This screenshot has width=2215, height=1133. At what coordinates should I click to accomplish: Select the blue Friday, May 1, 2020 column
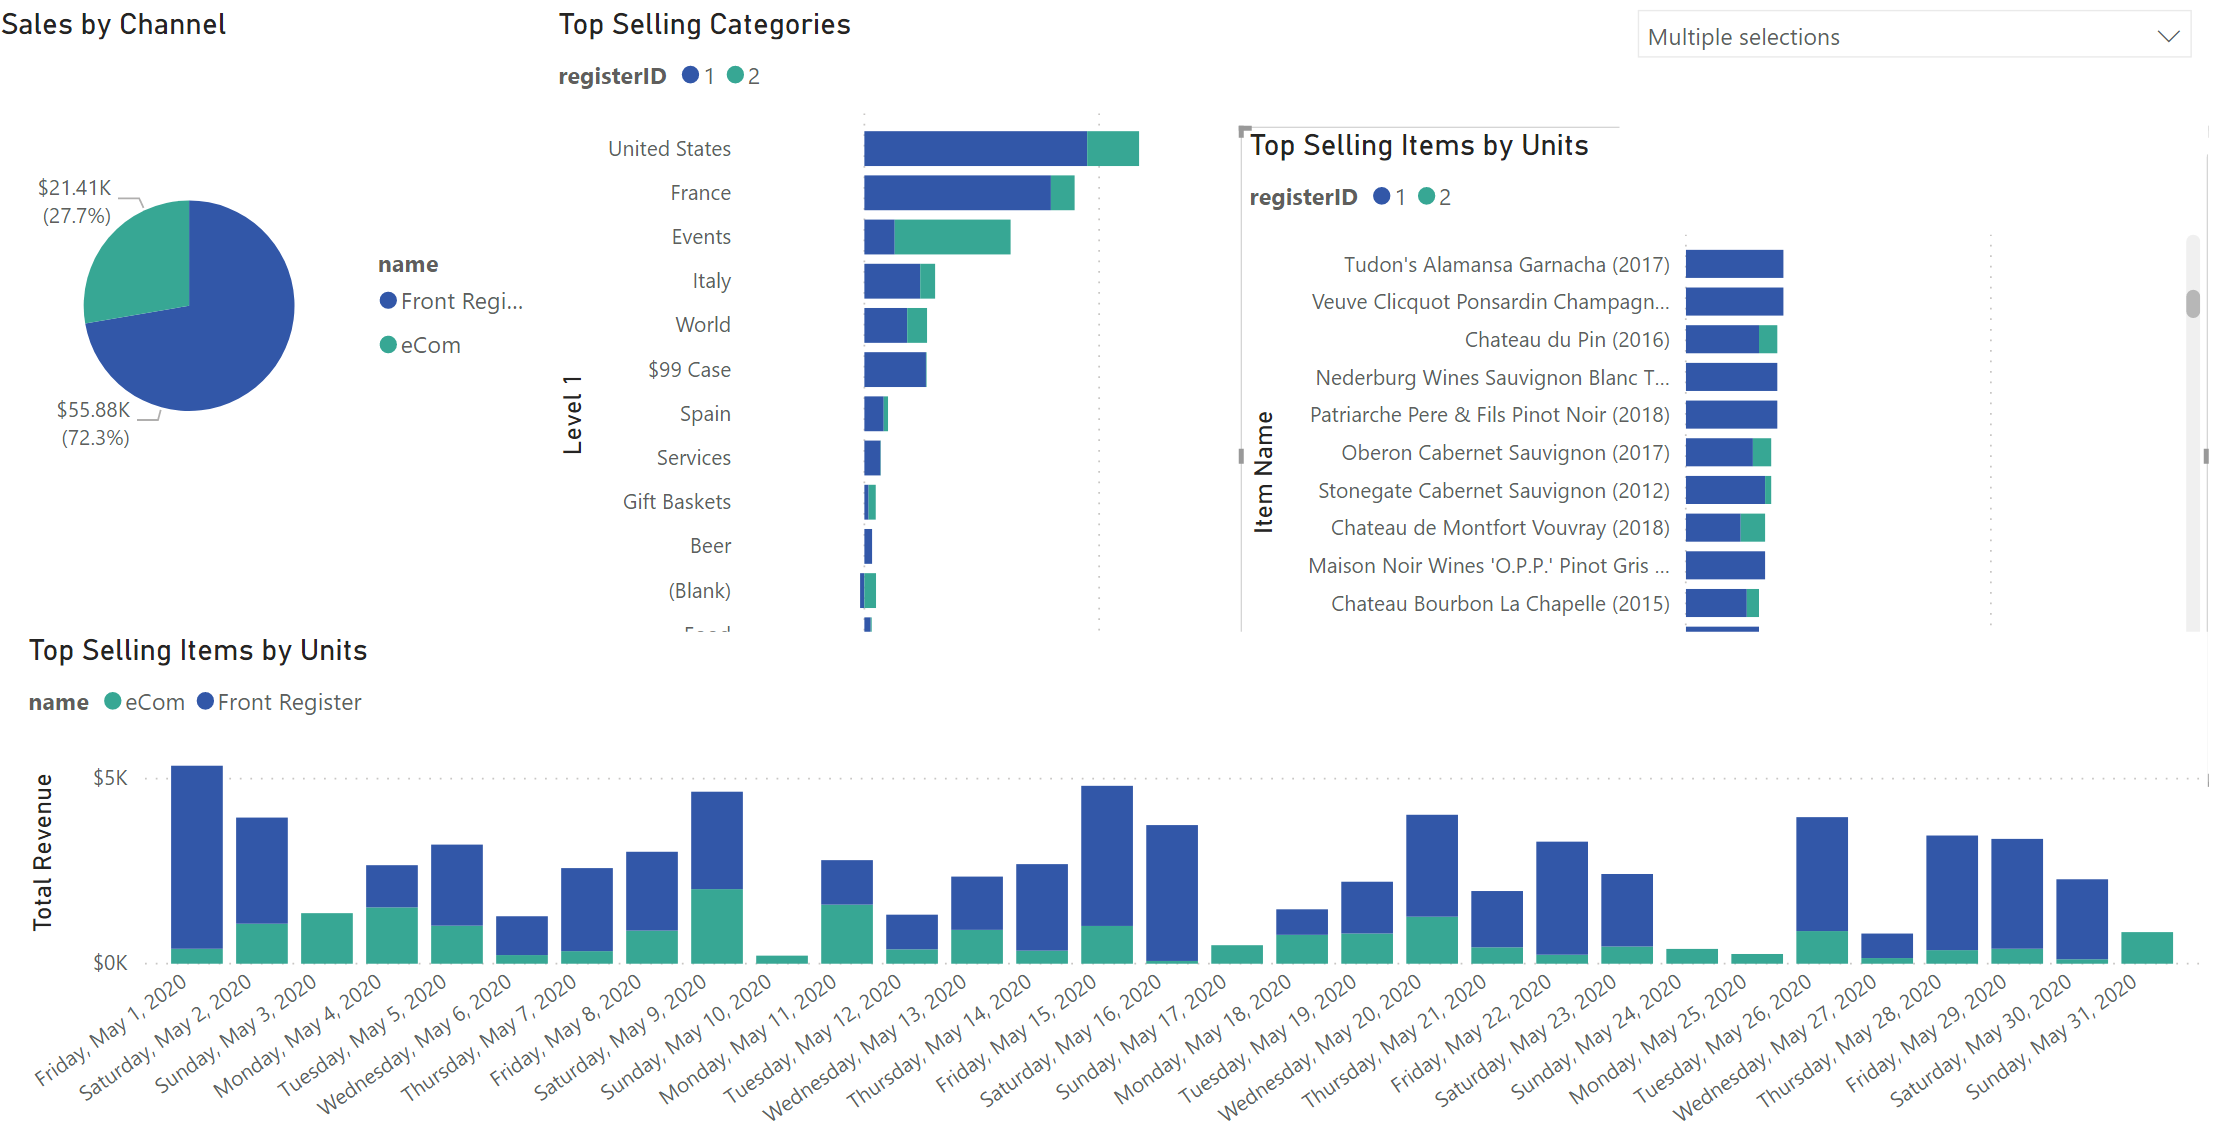click(197, 855)
